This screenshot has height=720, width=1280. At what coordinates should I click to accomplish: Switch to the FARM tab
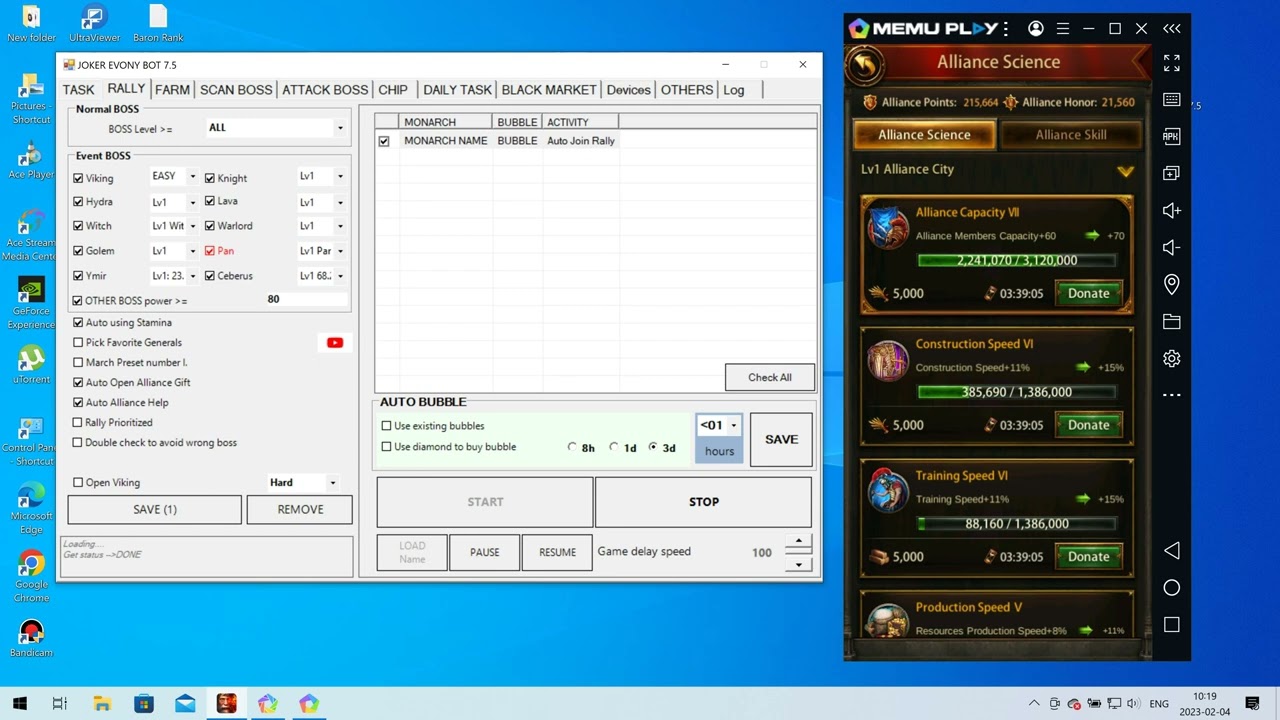[172, 90]
